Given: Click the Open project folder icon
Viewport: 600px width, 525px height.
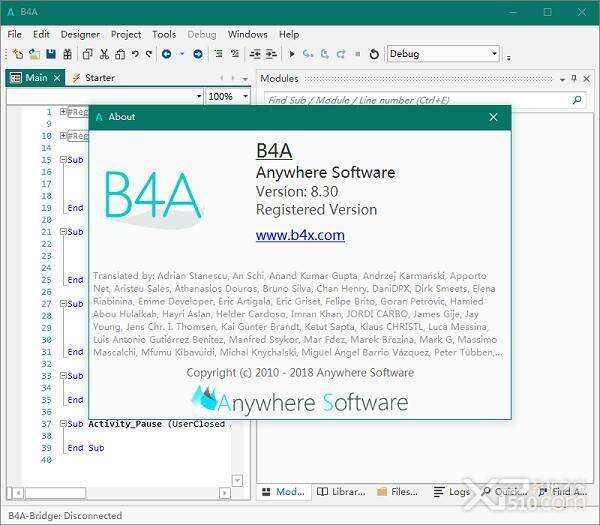Looking at the screenshot, I should 34,54.
